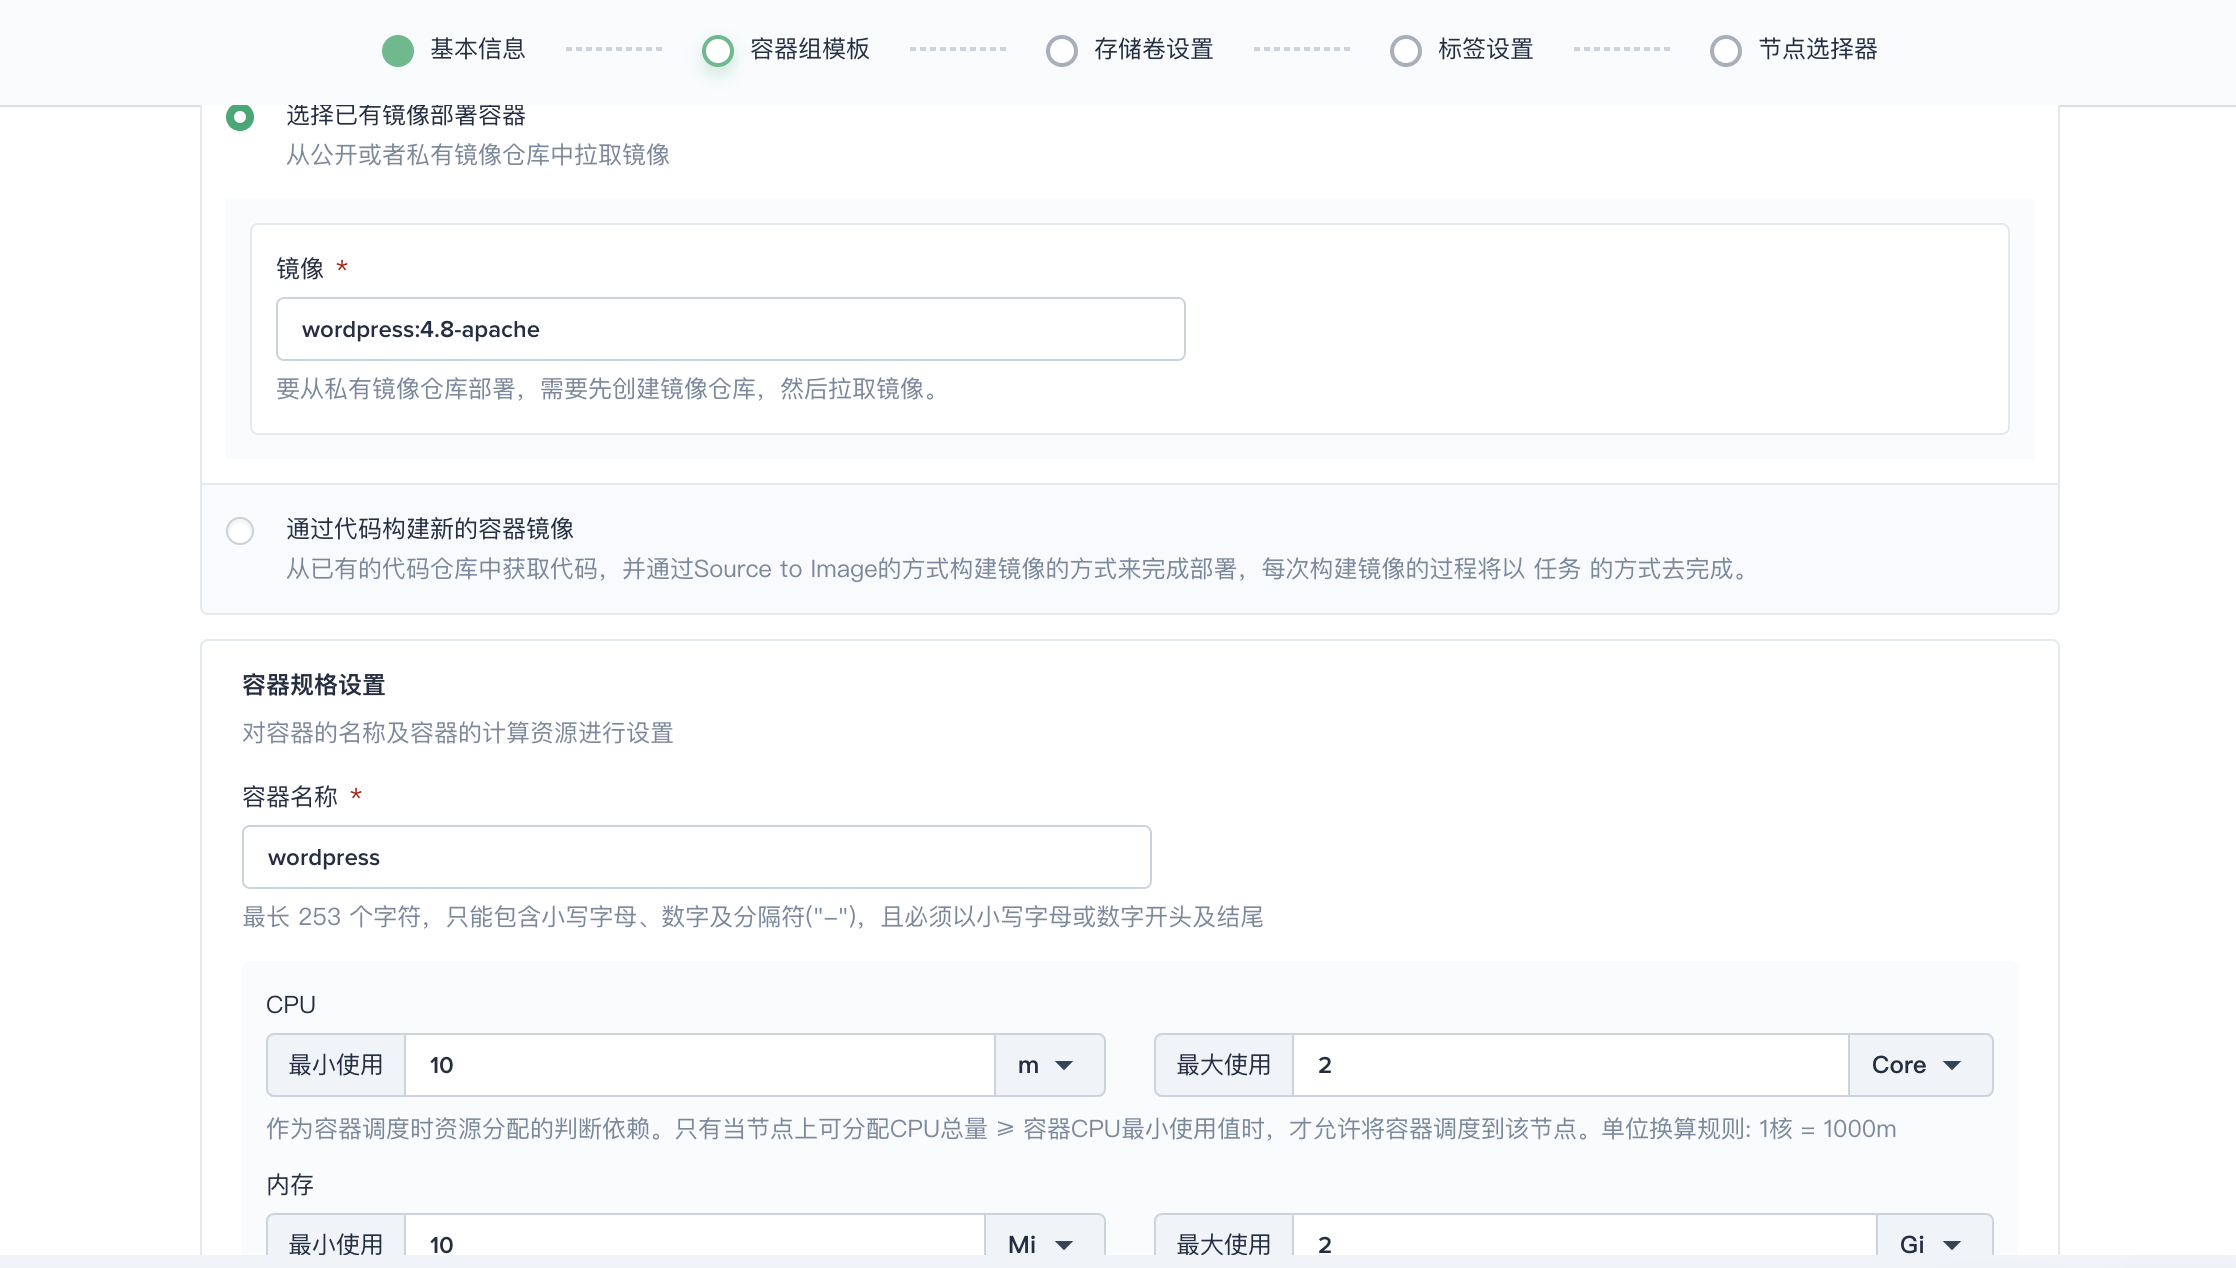Click the 节点选择器 tab label

1817,48
